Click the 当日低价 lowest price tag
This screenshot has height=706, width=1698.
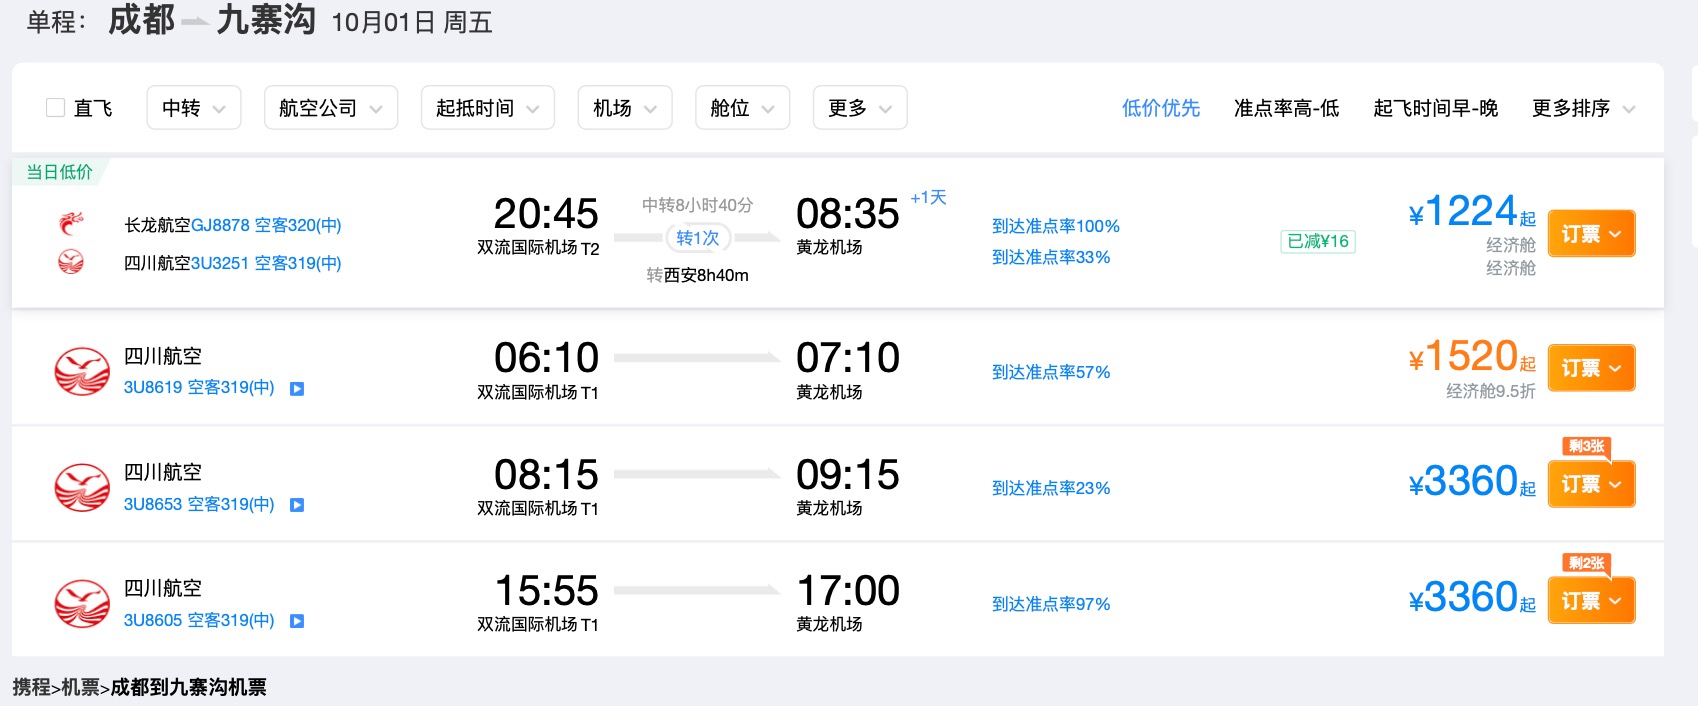[x=59, y=172]
